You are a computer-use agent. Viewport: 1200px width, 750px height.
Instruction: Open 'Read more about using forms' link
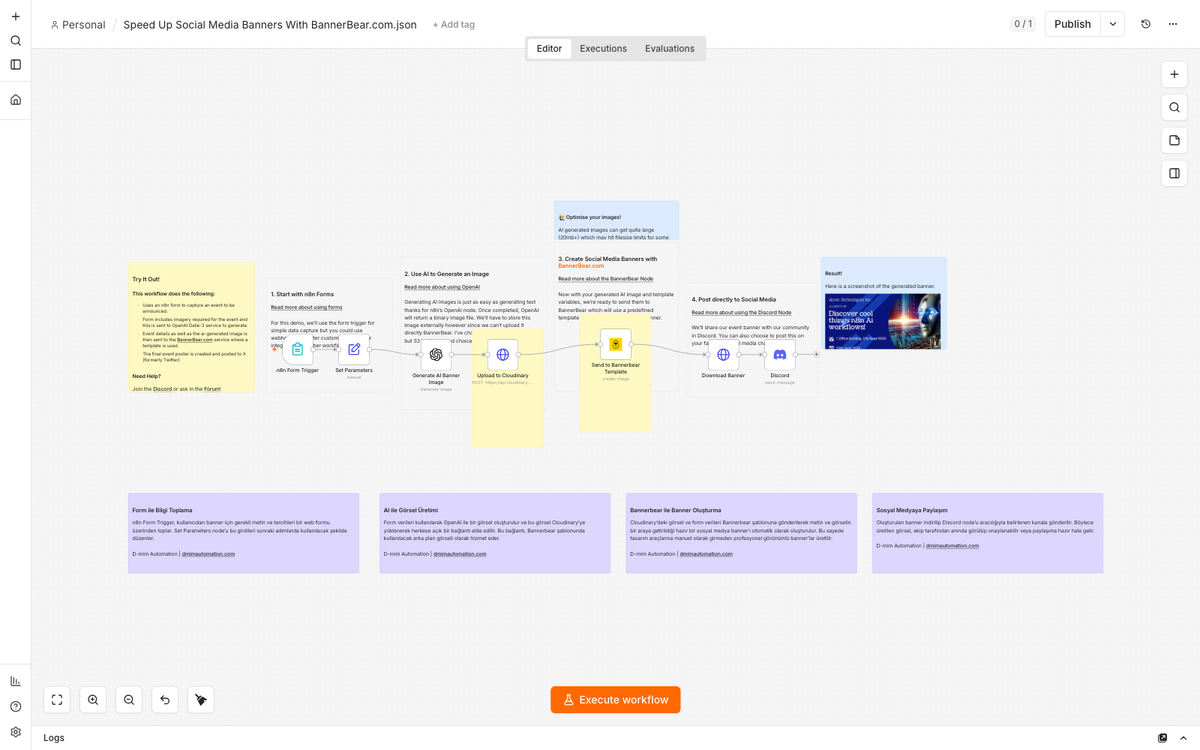306,307
